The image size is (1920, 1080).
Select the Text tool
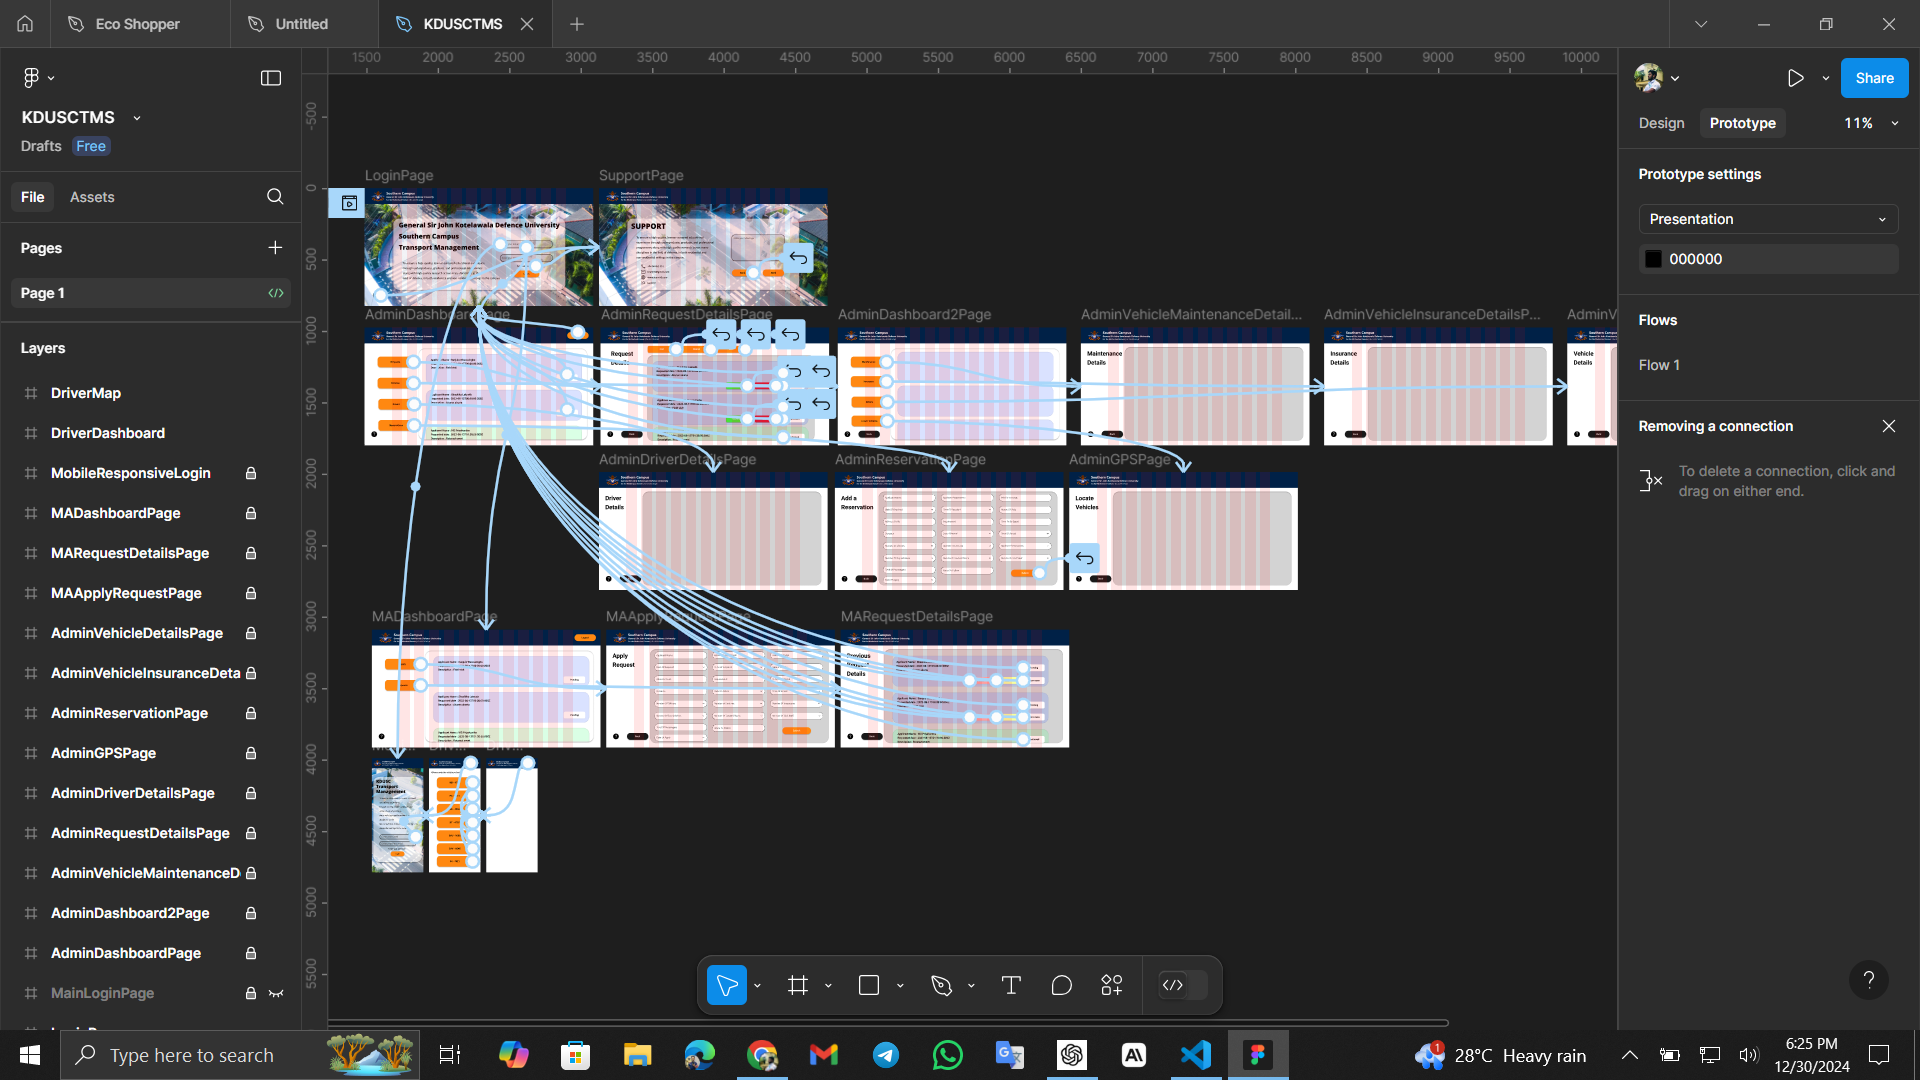1011,986
